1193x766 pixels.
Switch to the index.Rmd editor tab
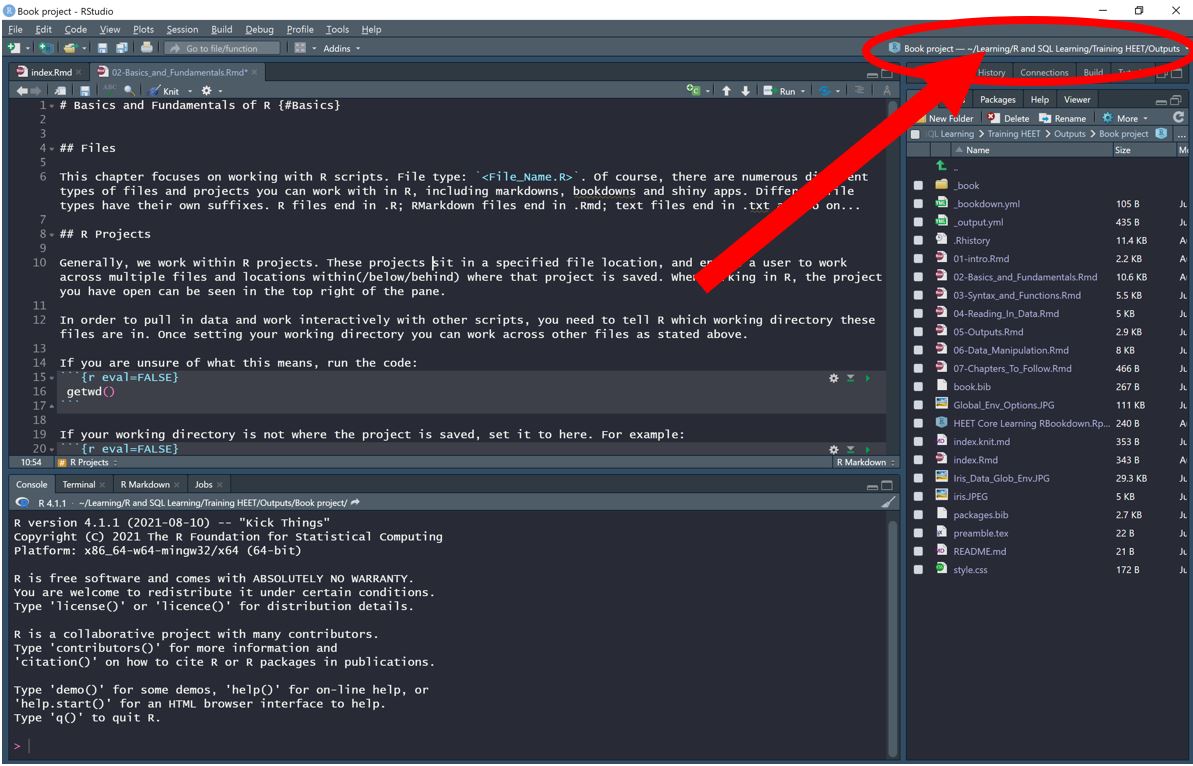(x=50, y=72)
